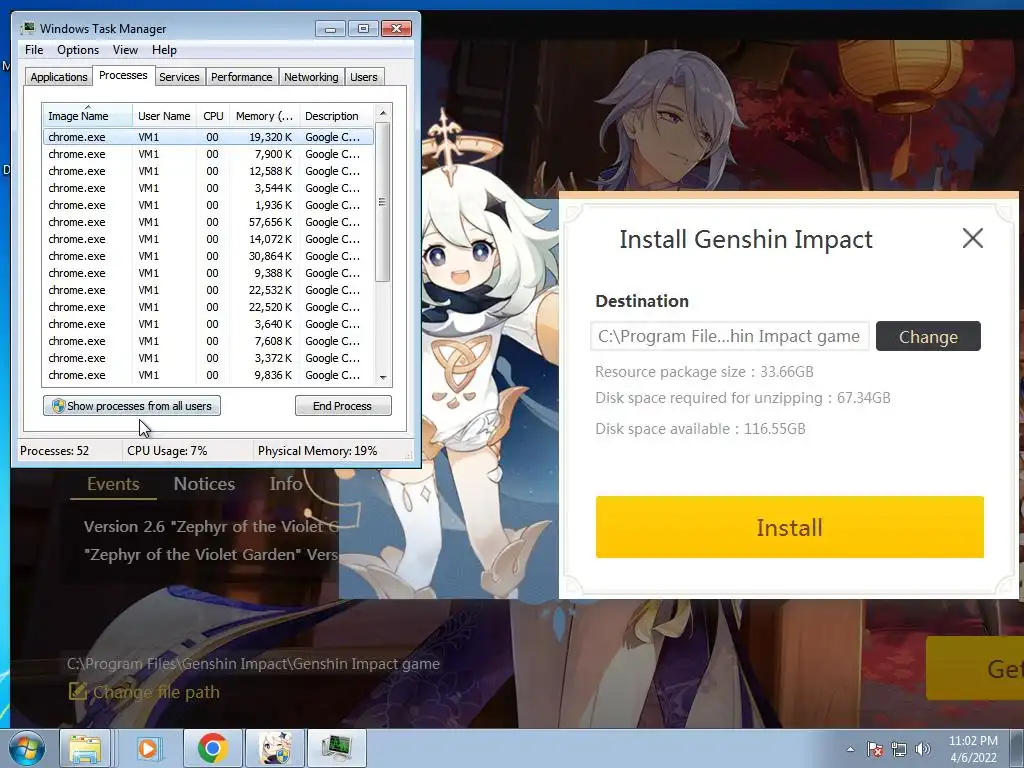
Task: Select the chrome.exe row using 3,640 K
Action: pos(208,324)
